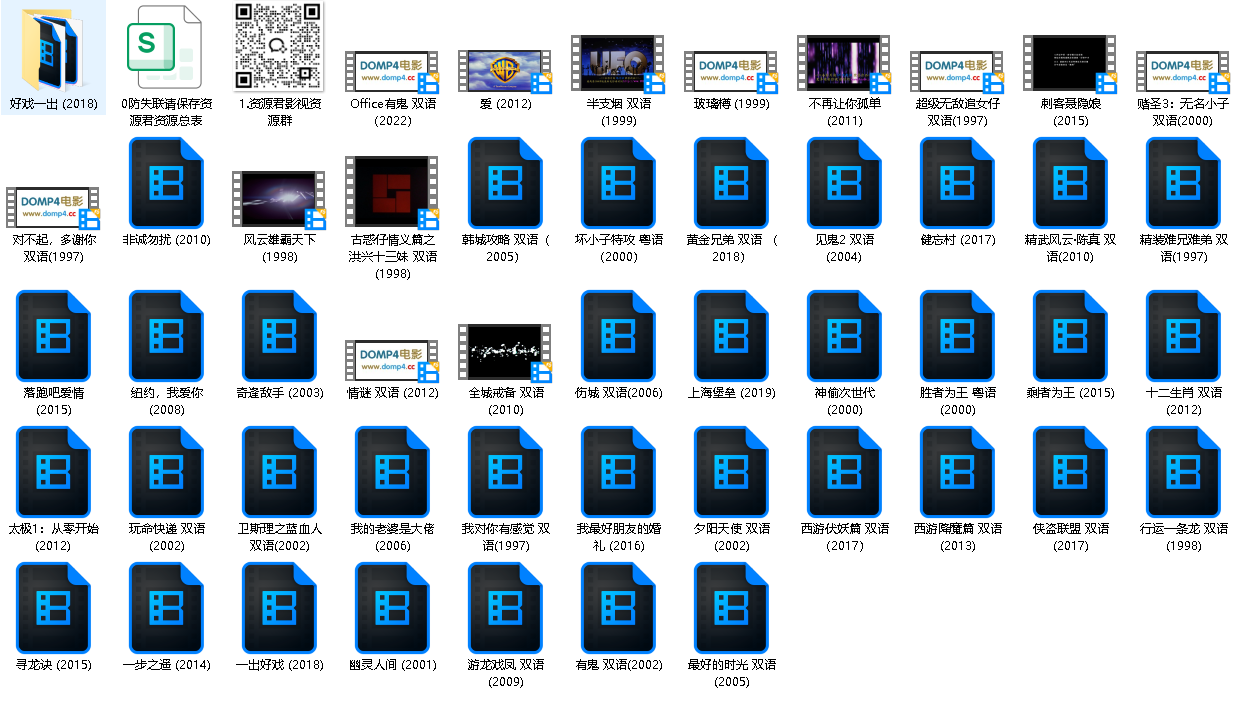Image resolution: width=1241 pixels, height=708 pixels.
Task: Click the QR code image 1.资源君影视资源群
Action: (279, 47)
